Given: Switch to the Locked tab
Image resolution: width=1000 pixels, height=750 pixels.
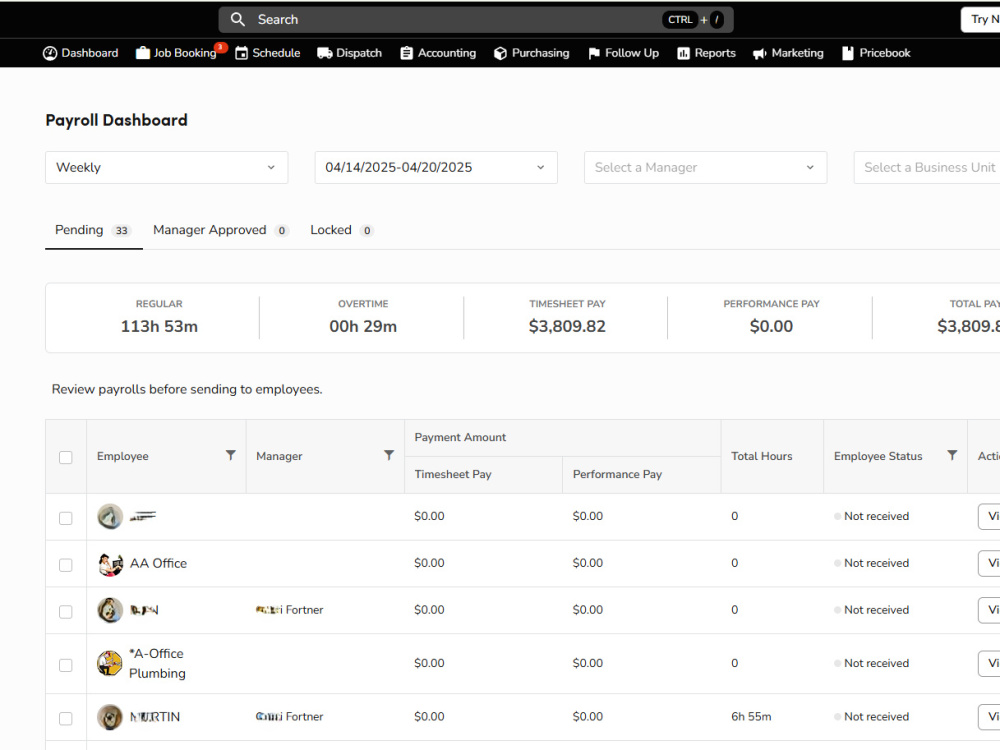Looking at the screenshot, I should (x=342, y=230).
